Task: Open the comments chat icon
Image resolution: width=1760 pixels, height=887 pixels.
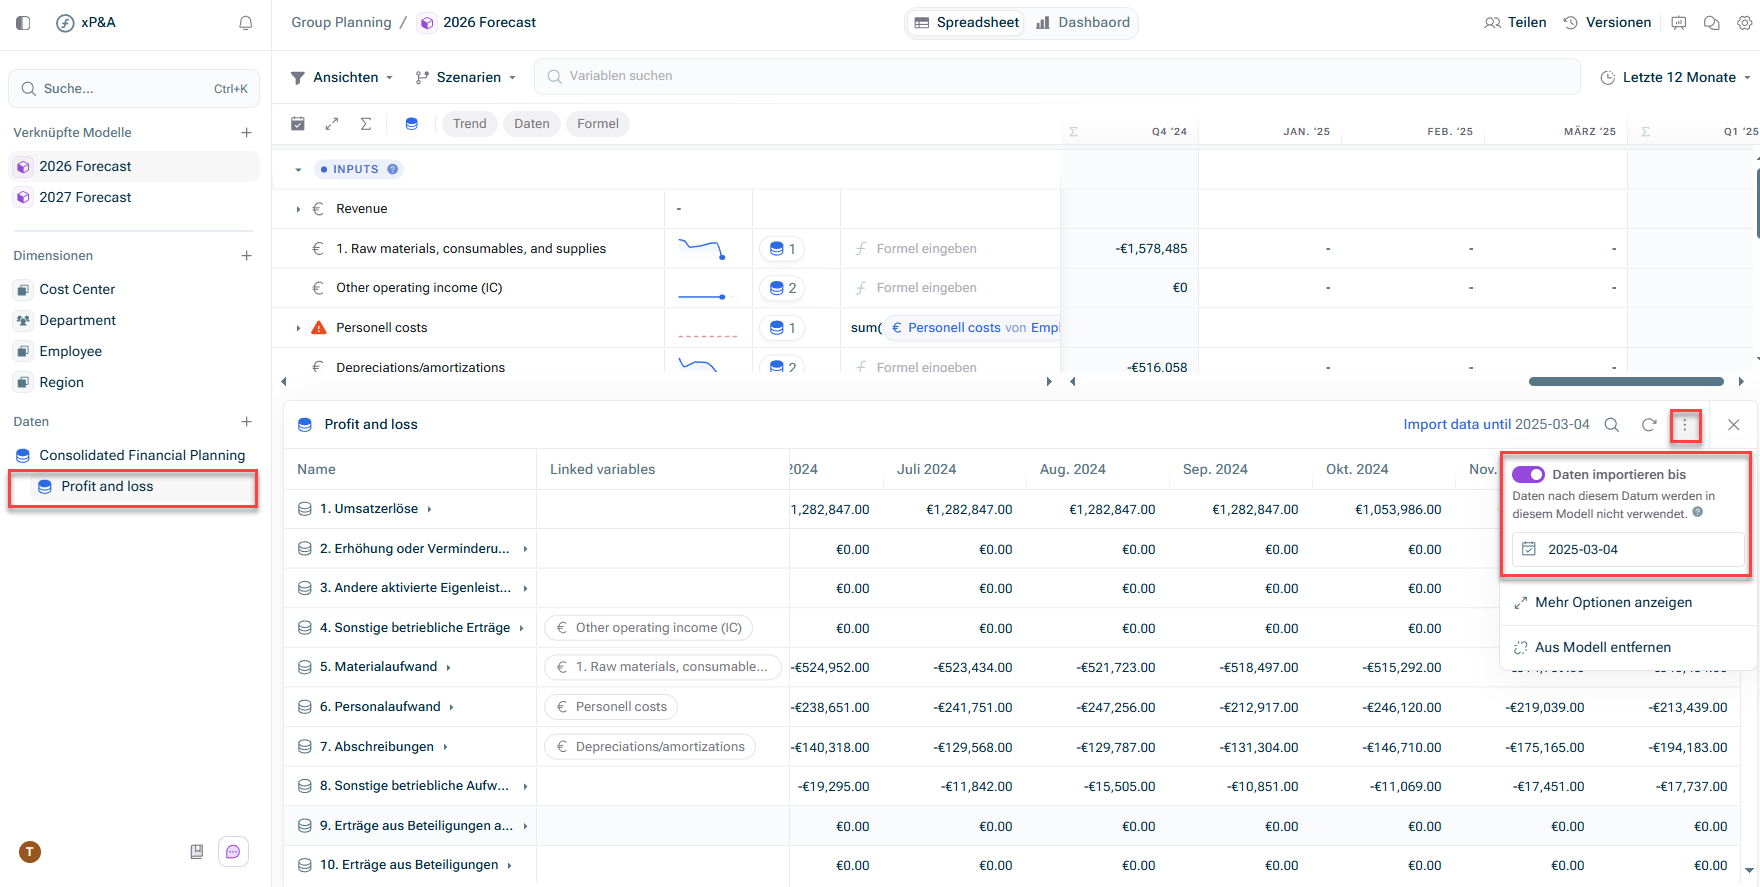Action: point(1711,23)
